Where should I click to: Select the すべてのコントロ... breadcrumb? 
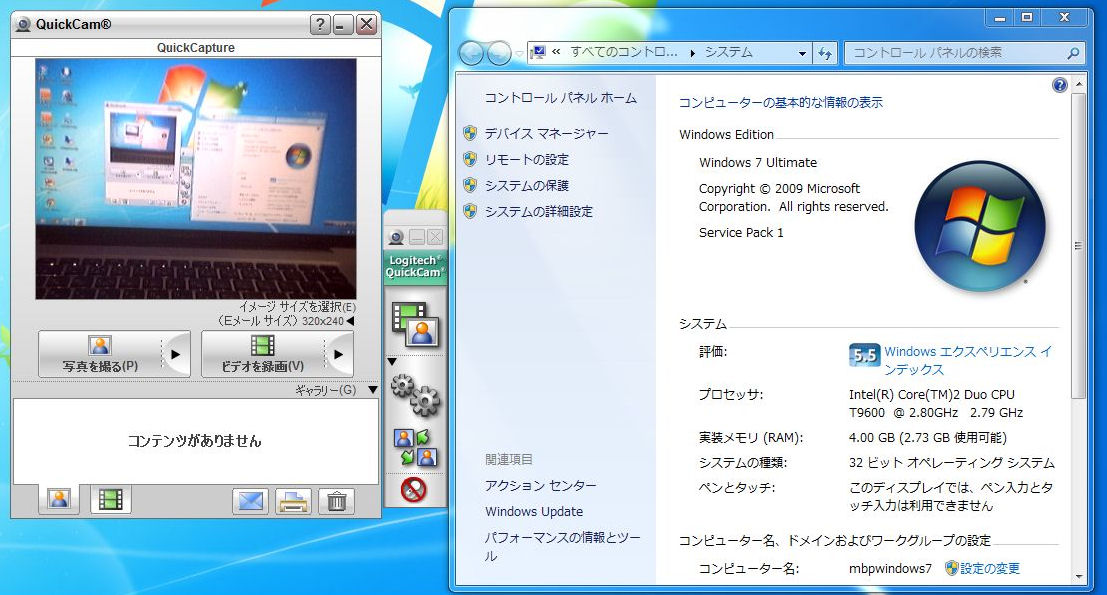(623, 52)
